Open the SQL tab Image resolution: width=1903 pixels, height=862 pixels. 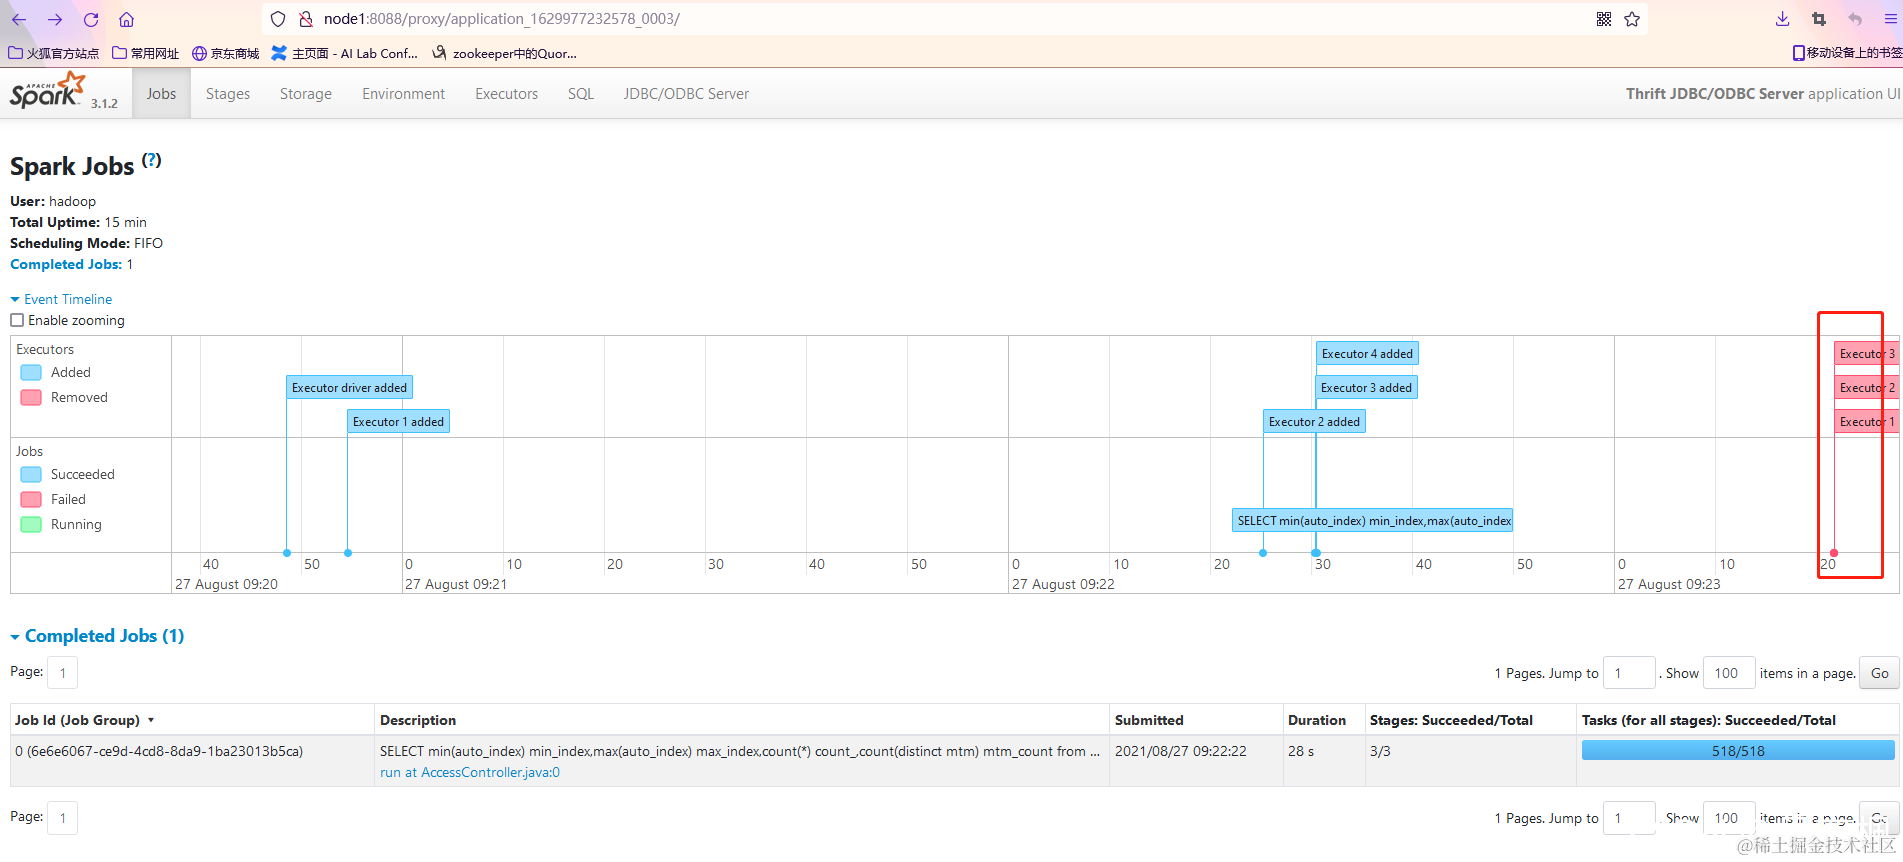[581, 94]
